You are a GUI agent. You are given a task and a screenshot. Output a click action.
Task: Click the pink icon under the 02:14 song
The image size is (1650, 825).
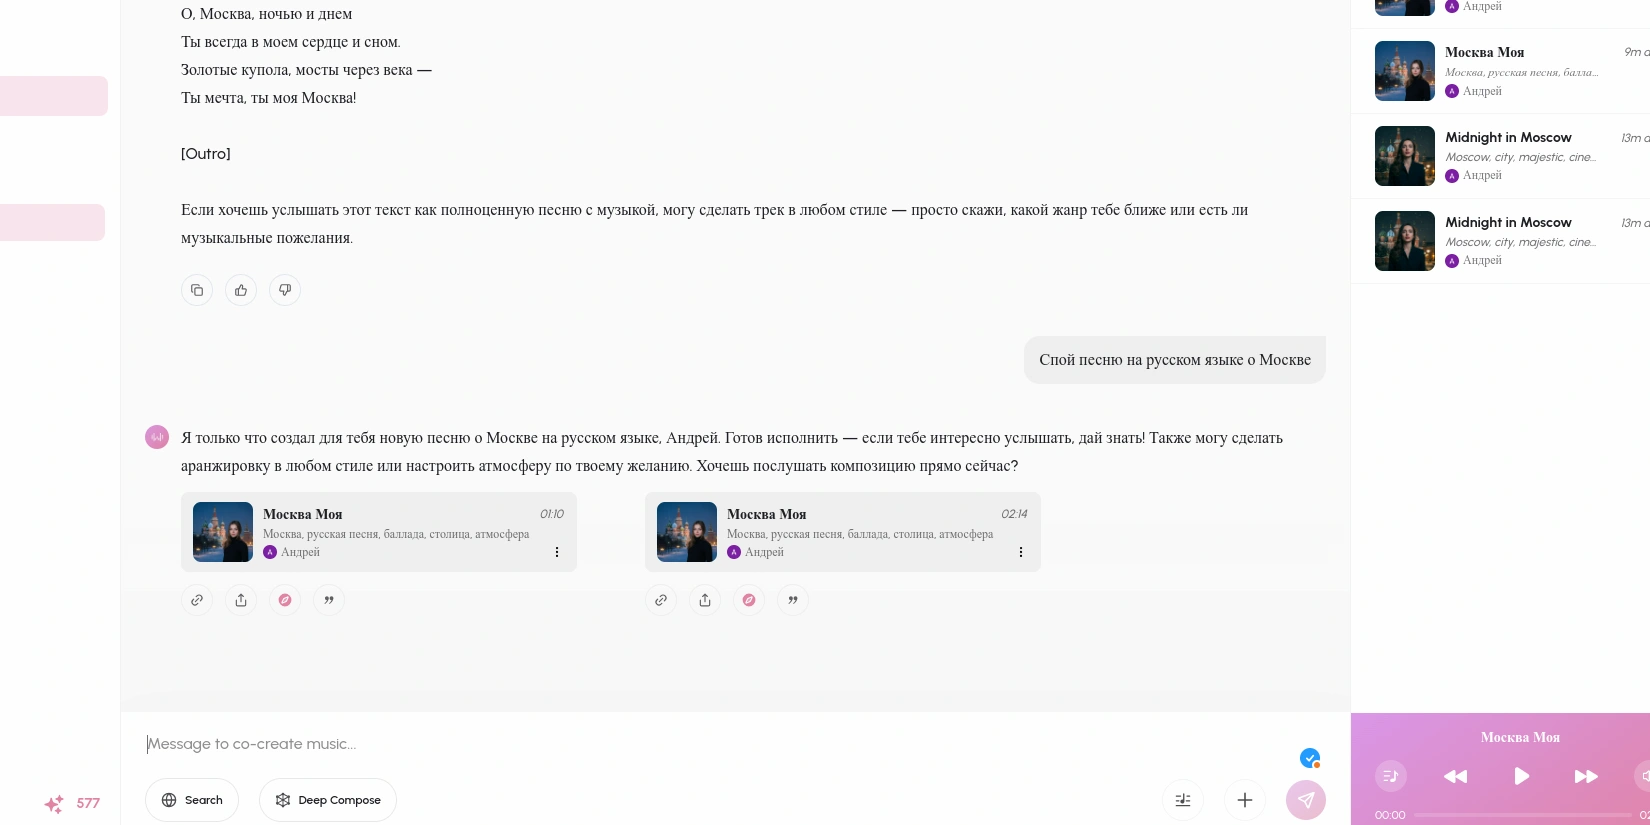click(x=749, y=600)
